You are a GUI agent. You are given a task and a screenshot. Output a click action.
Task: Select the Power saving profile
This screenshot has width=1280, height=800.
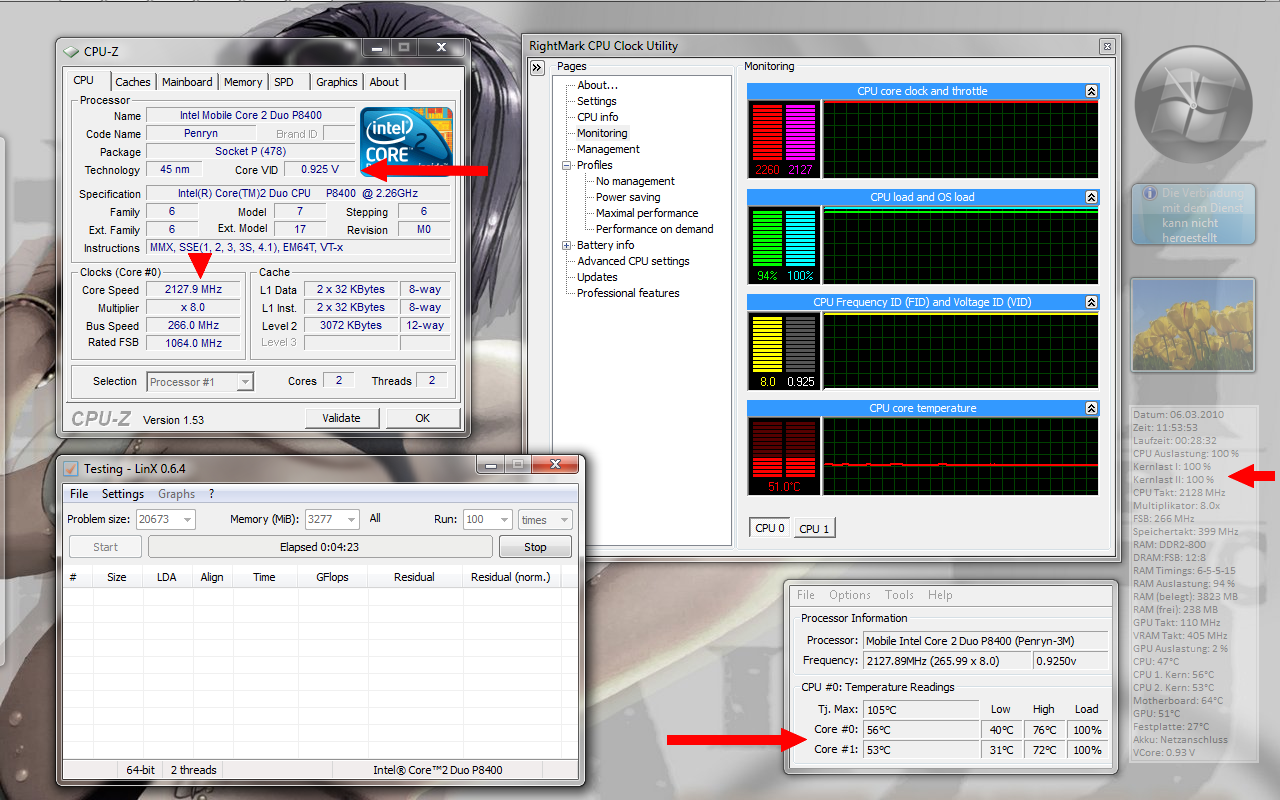coord(628,197)
